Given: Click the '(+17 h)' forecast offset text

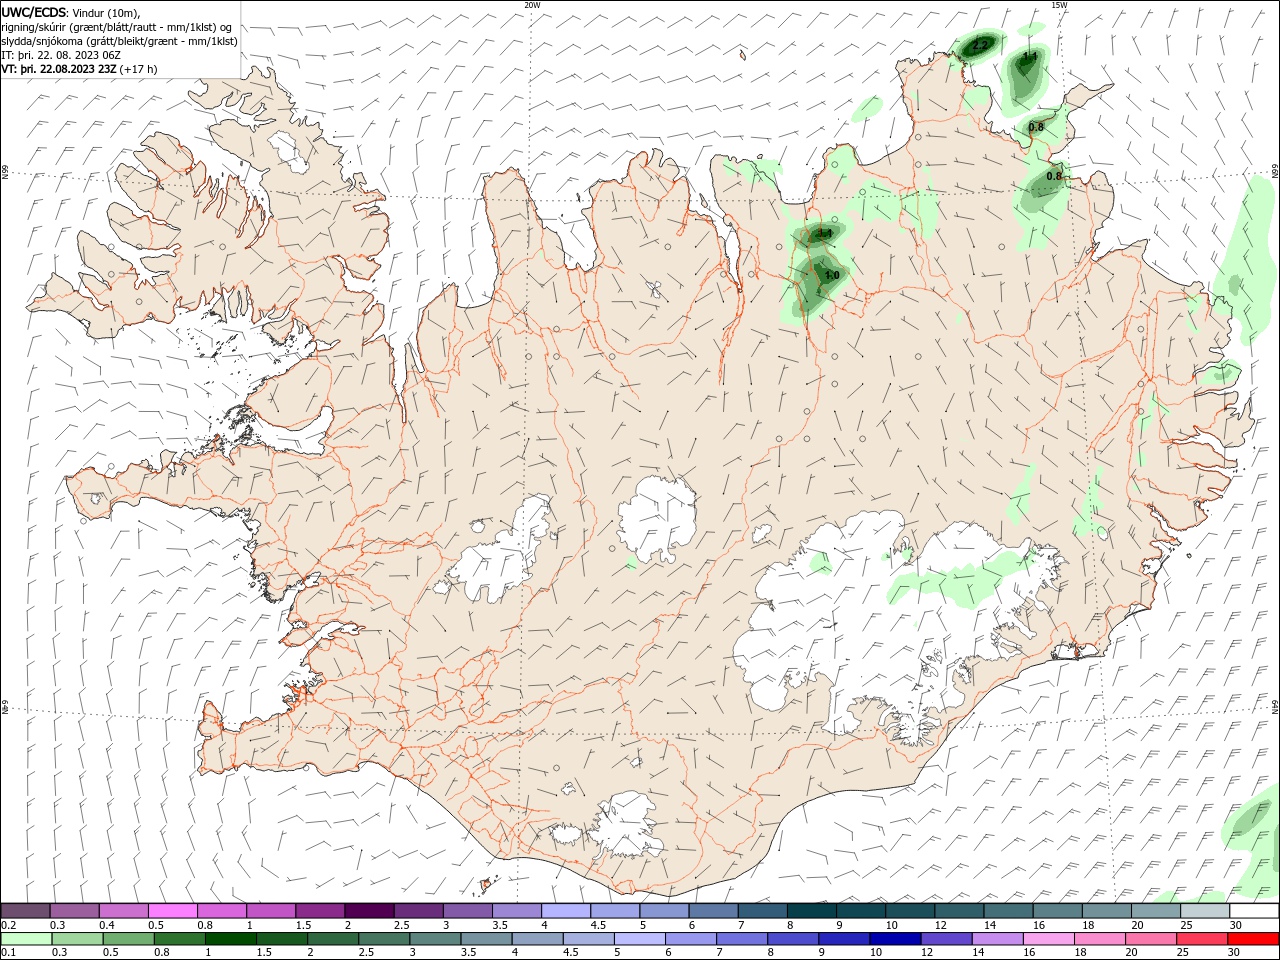Looking at the screenshot, I should 139,69.
